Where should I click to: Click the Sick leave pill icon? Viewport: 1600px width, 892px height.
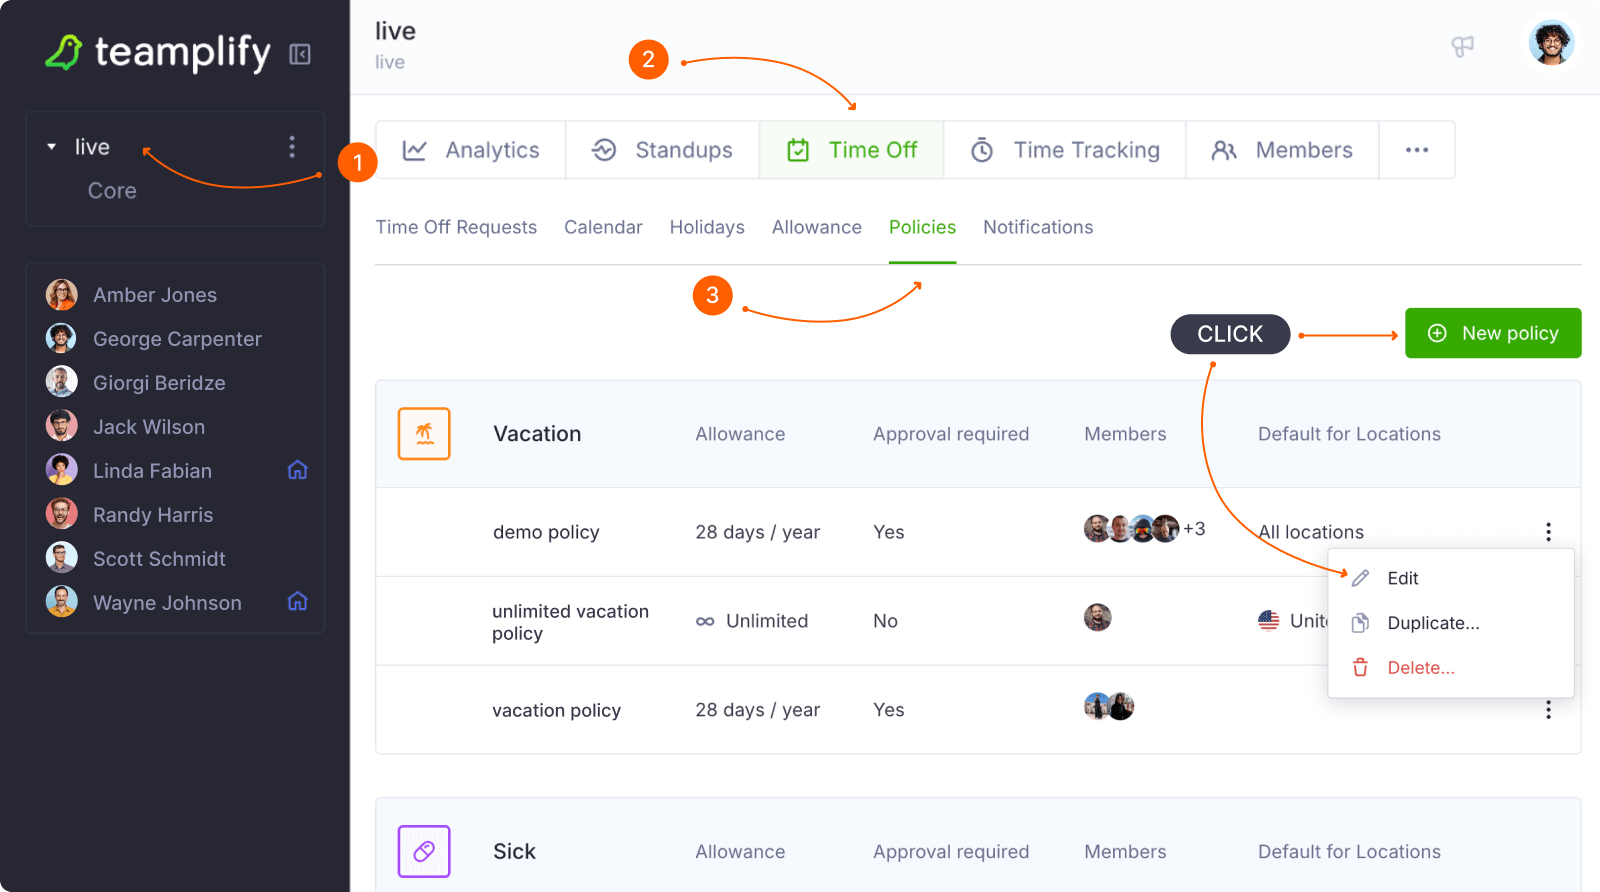(x=424, y=851)
